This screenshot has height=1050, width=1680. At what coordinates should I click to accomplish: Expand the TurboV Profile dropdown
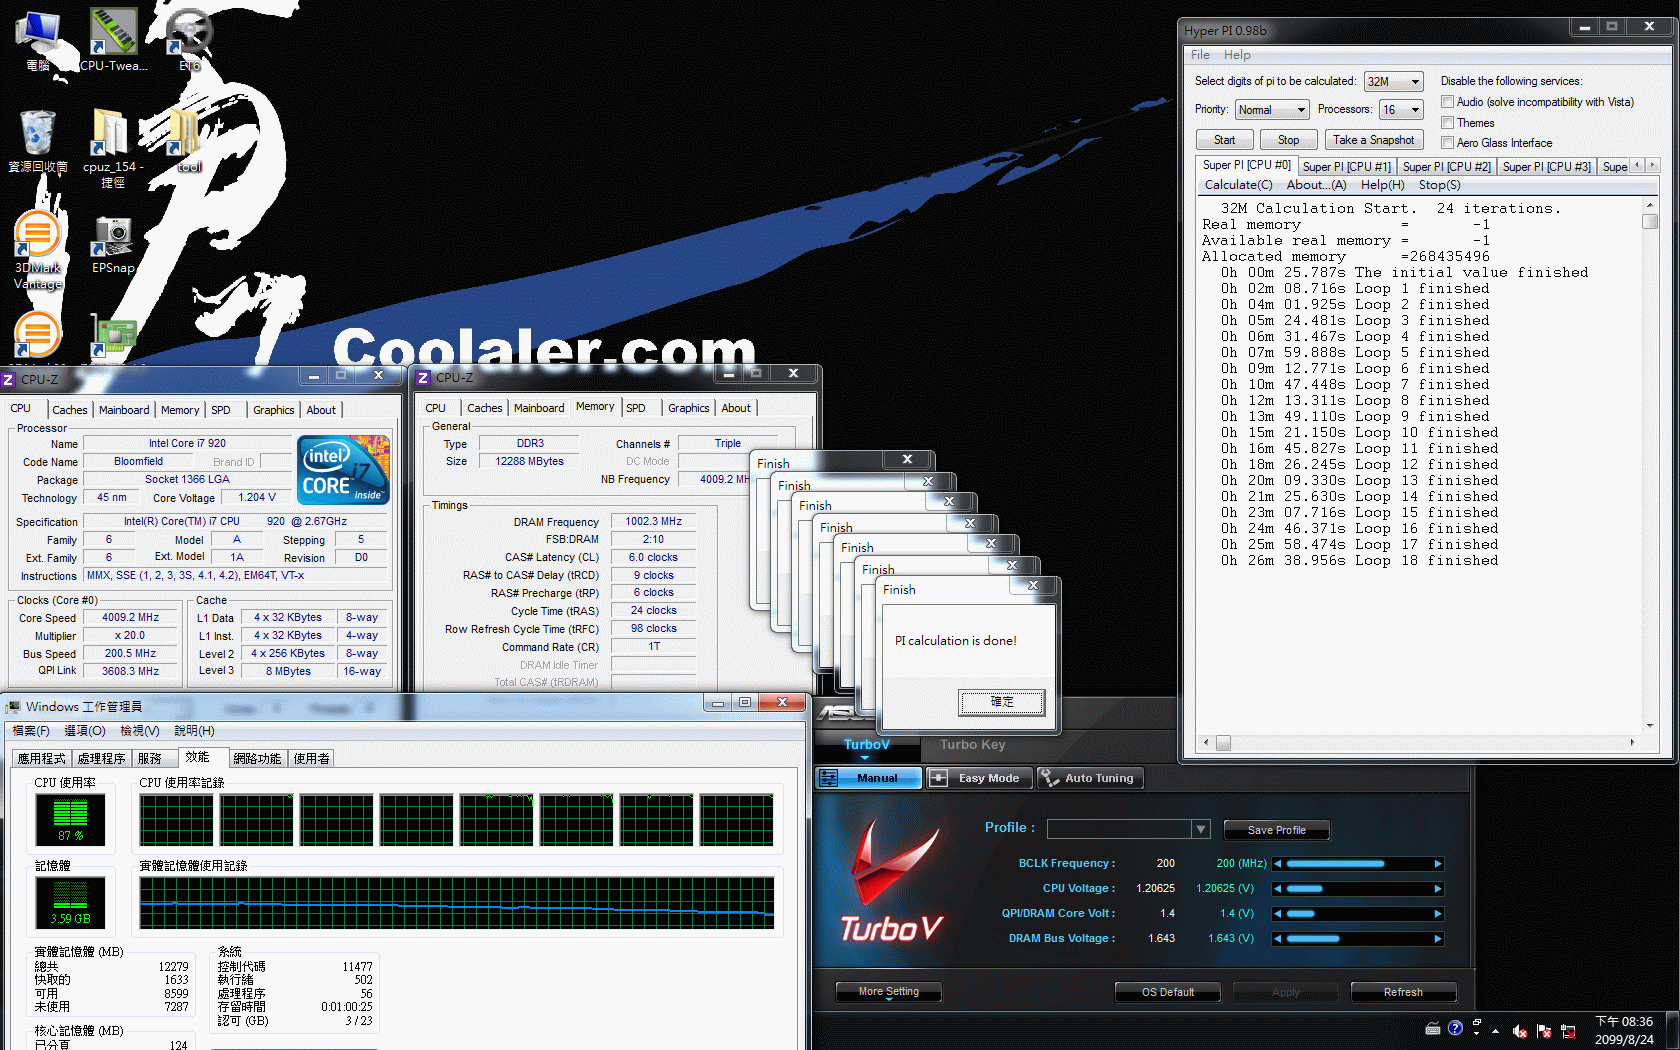(x=1200, y=828)
